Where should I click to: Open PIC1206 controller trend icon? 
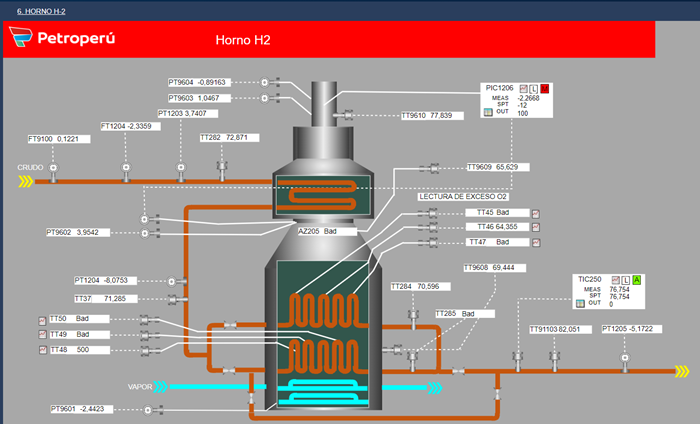point(524,89)
